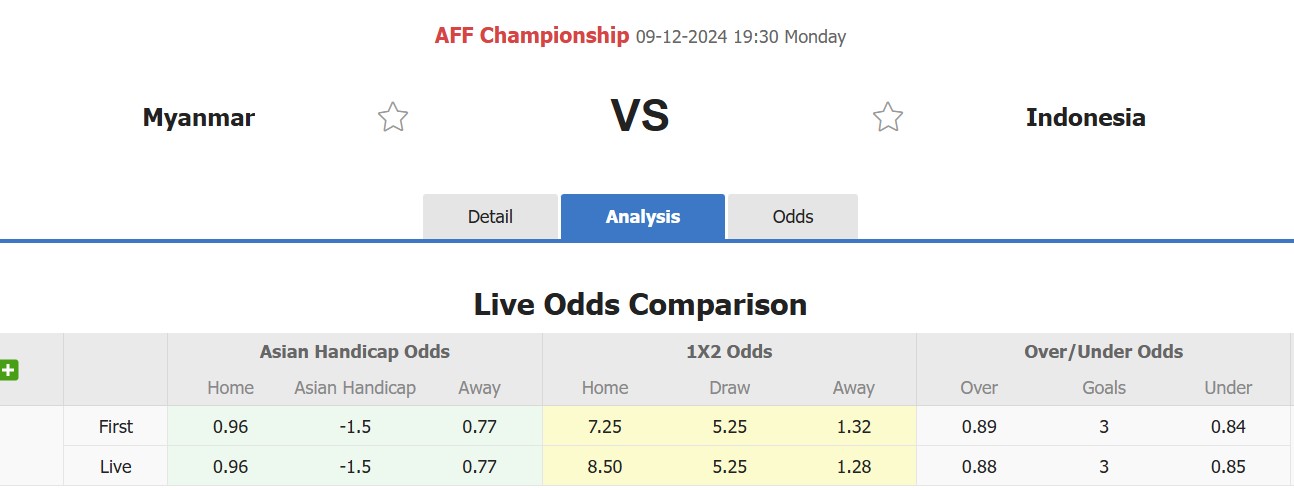Click Live 1X2 home odds 8.50
Viewport: 1294px width, 490px height.
(x=605, y=467)
